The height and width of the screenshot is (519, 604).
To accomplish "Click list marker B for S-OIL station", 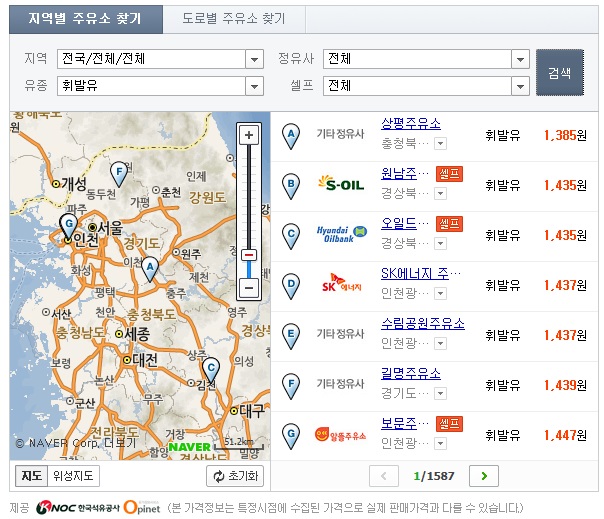I will tap(291, 186).
